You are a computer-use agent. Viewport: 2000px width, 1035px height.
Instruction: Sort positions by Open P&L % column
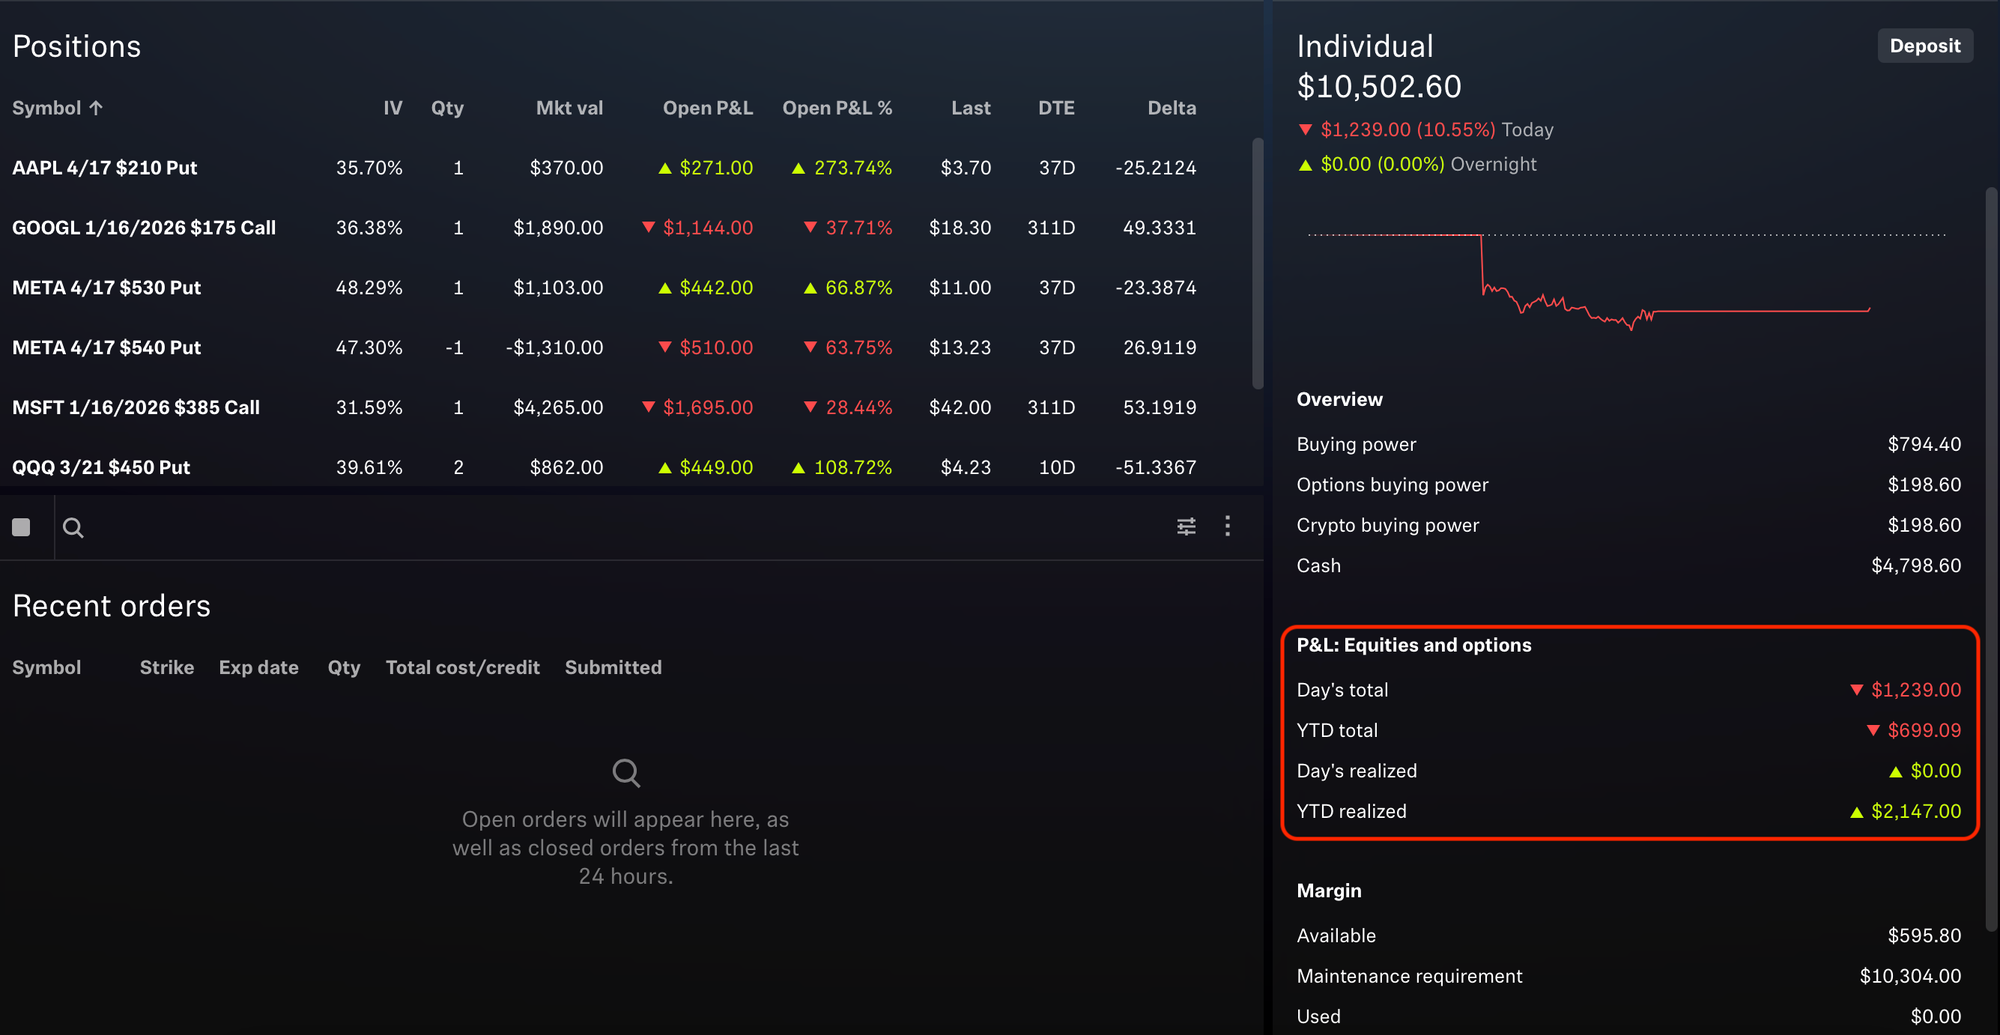[837, 108]
